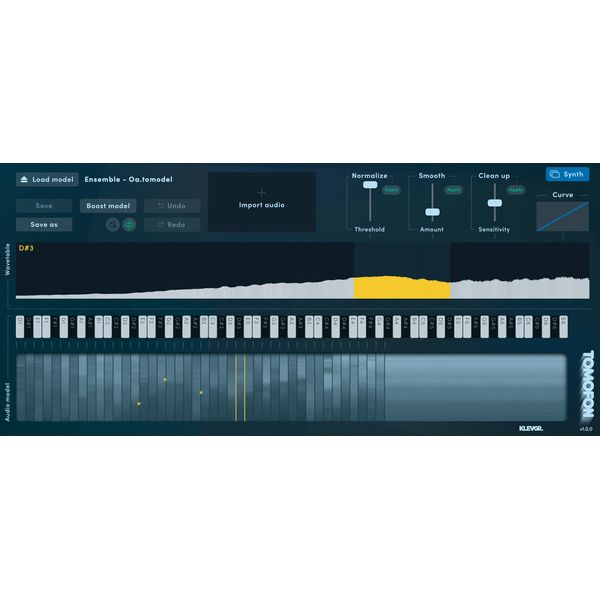Viewport: 600px width, 600px height.
Task: Click the Curve graph
Action: pyautogui.click(x=562, y=216)
